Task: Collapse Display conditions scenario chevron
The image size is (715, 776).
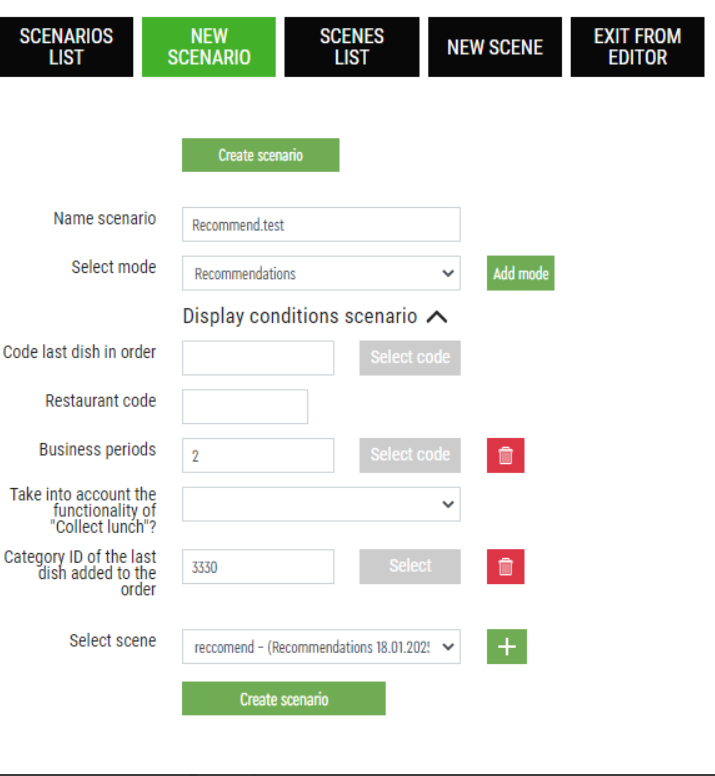Action: pos(437,316)
